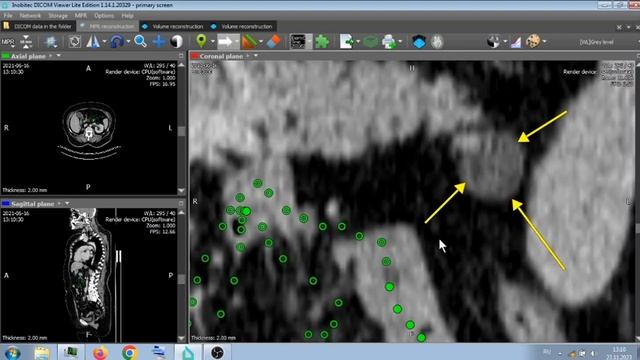The image size is (640, 360).
Task: Click the green 3D box icon
Action: (371, 42)
